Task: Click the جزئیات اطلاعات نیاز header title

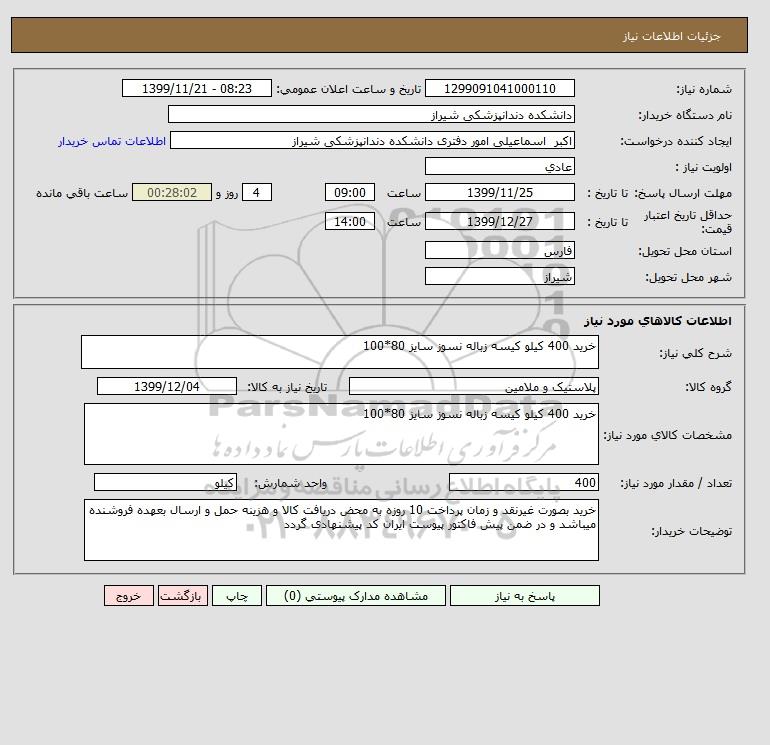Action: tap(671, 36)
